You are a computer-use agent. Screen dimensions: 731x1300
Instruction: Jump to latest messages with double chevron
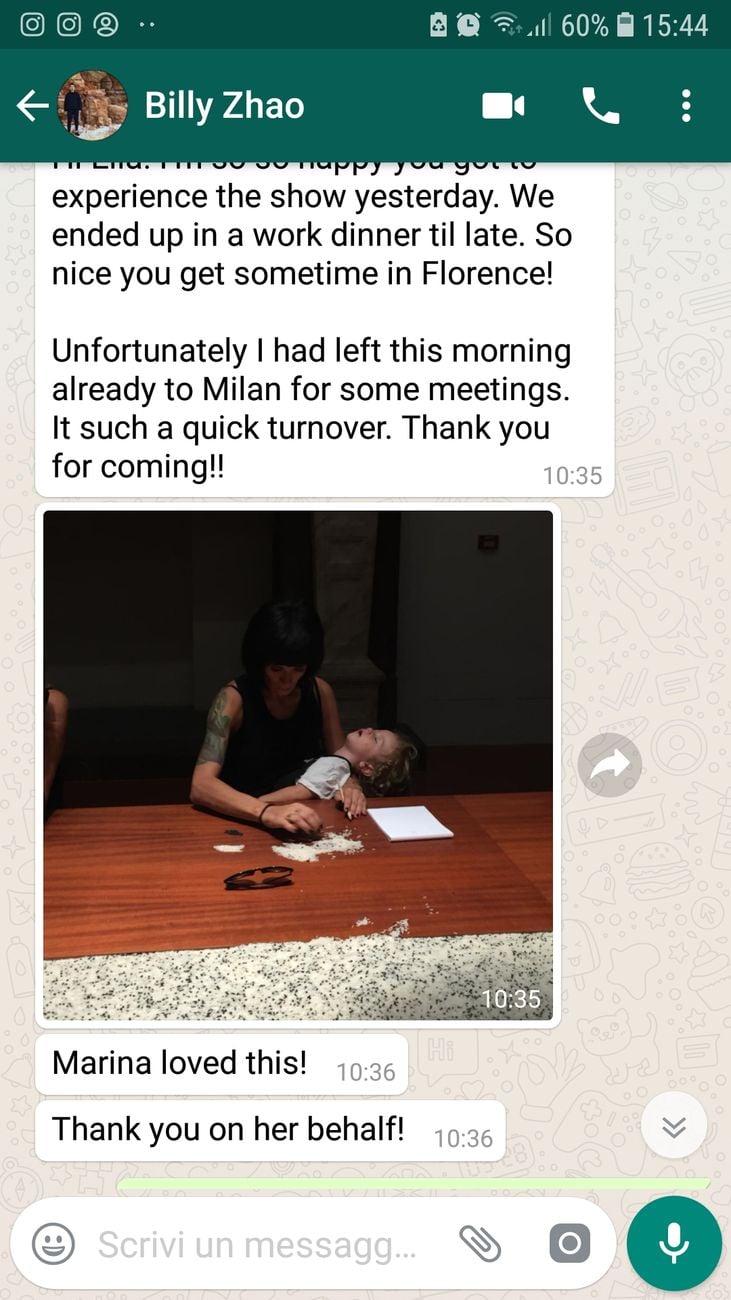[674, 1127]
